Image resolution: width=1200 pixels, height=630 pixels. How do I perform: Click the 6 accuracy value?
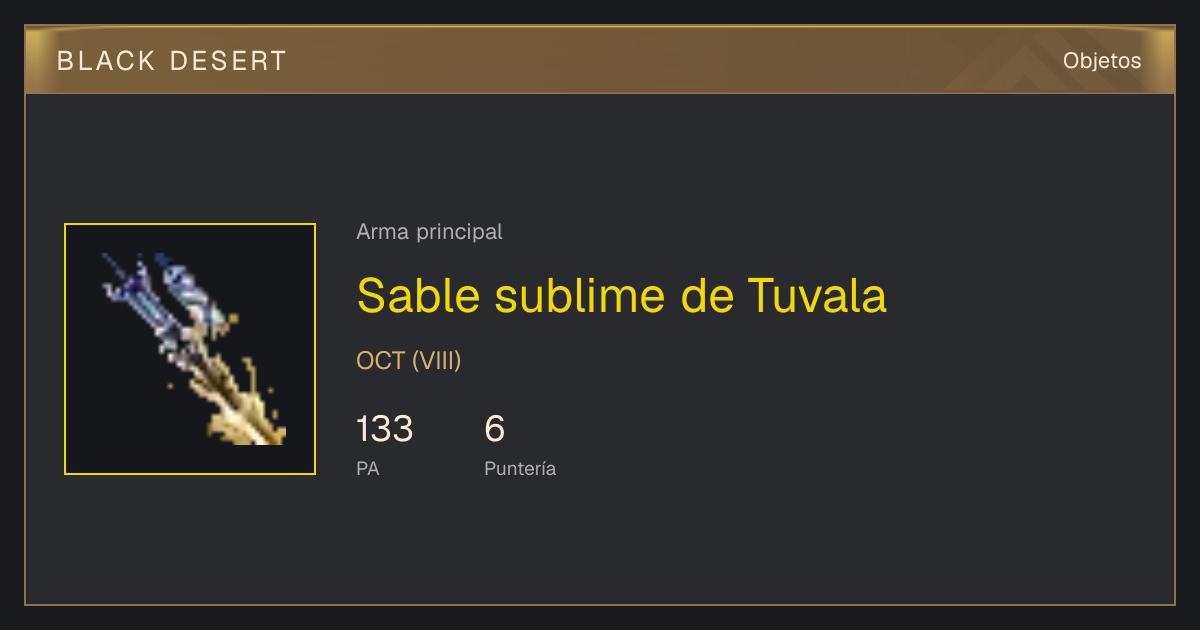click(x=495, y=429)
